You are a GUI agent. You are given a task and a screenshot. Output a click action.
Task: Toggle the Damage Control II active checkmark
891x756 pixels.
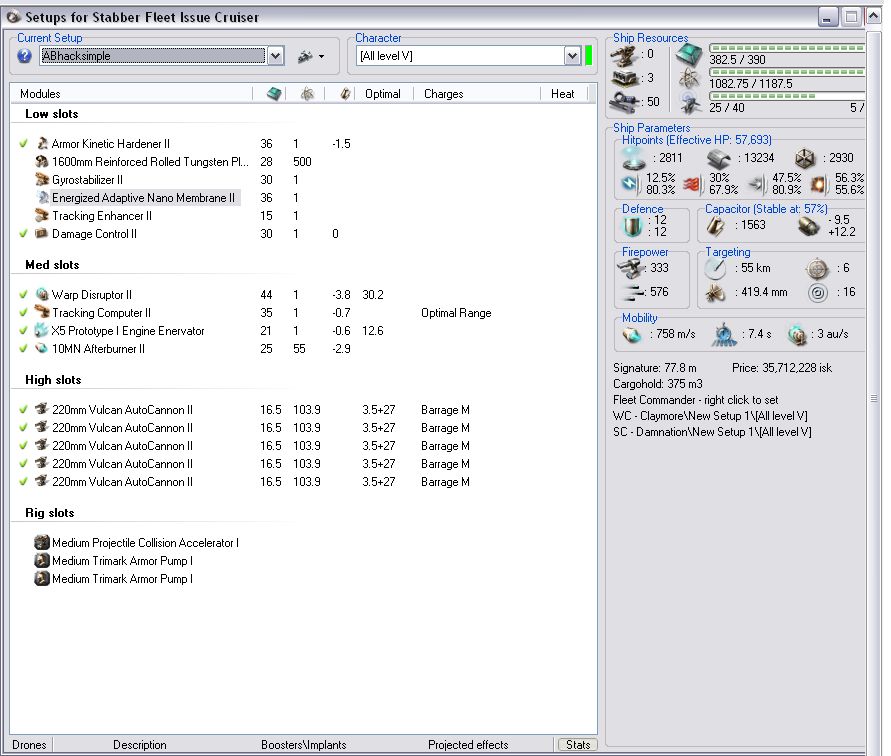coord(23,234)
